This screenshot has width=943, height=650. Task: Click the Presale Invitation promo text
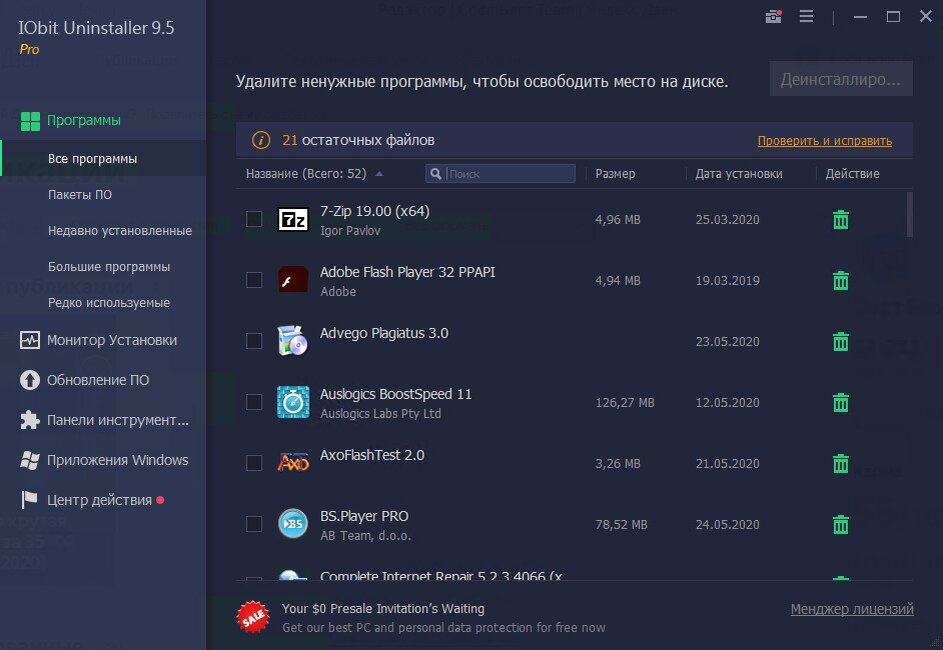click(383, 609)
